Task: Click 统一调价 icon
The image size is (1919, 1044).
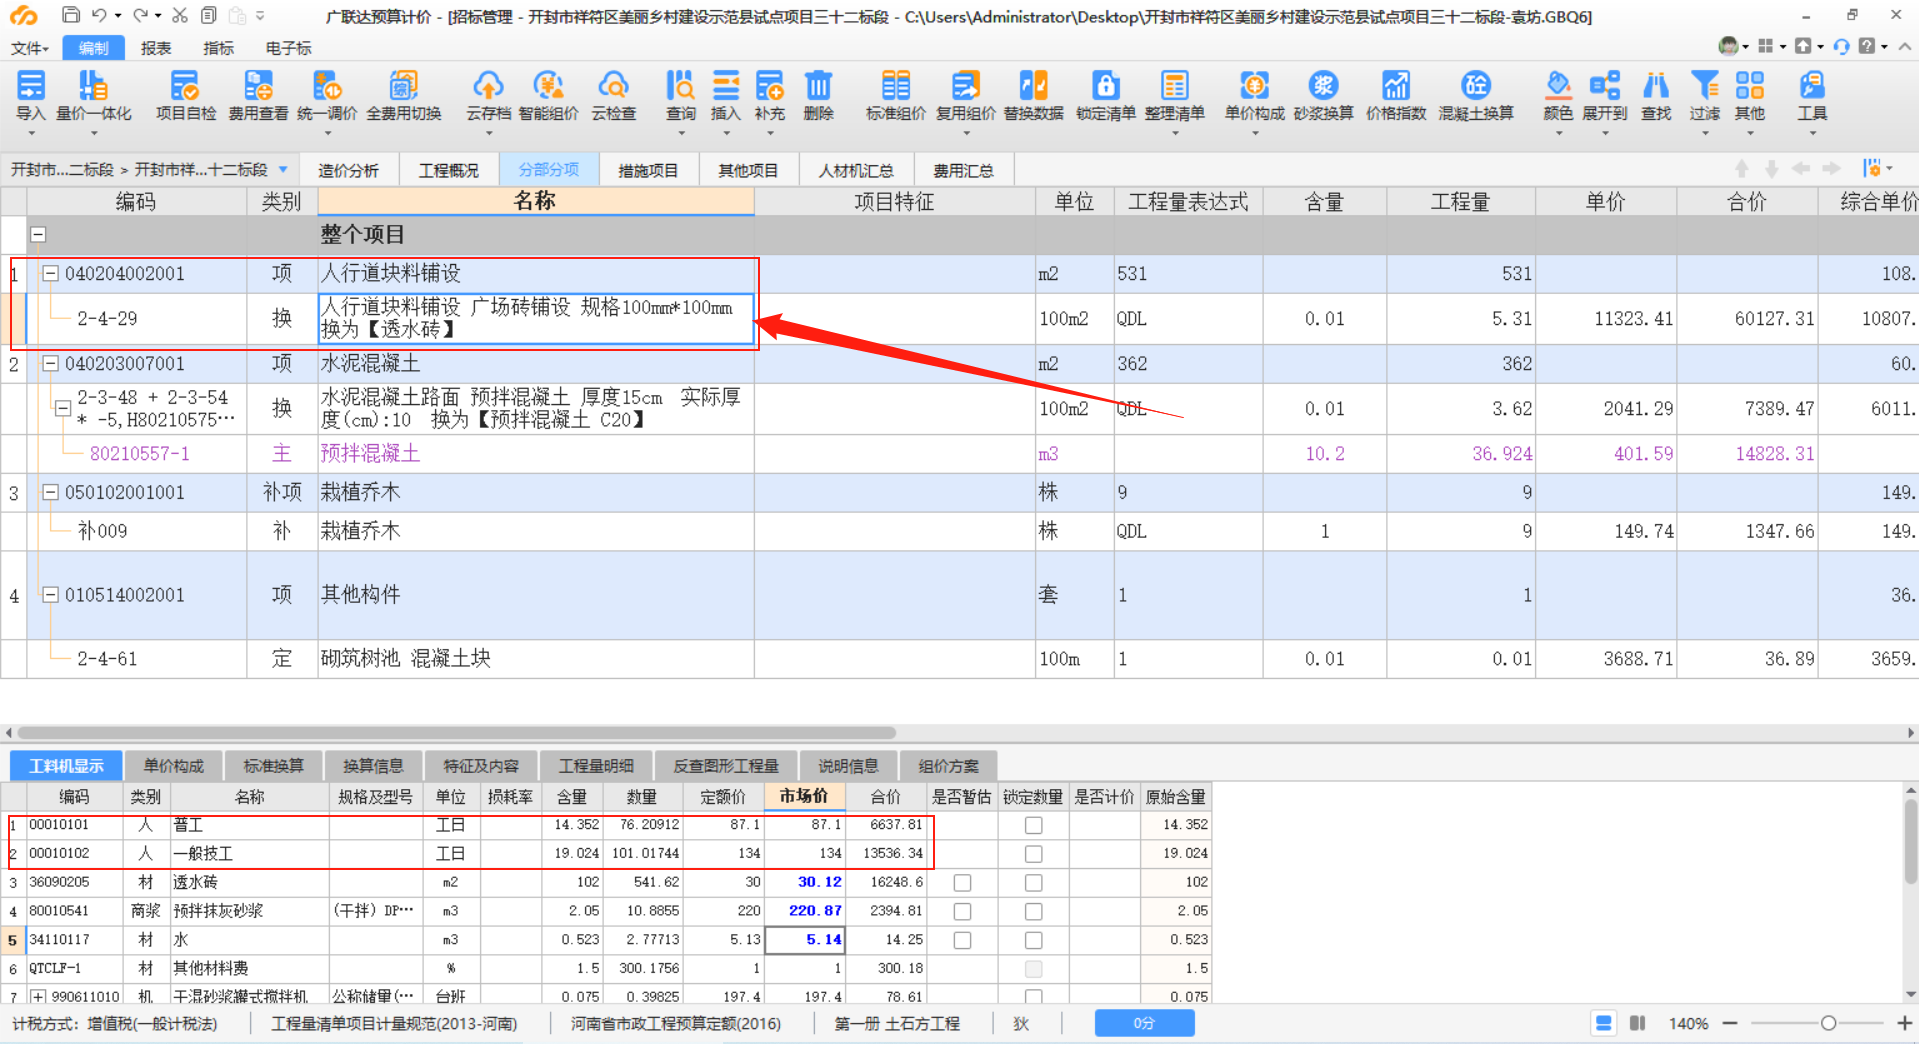Action: click(327, 95)
